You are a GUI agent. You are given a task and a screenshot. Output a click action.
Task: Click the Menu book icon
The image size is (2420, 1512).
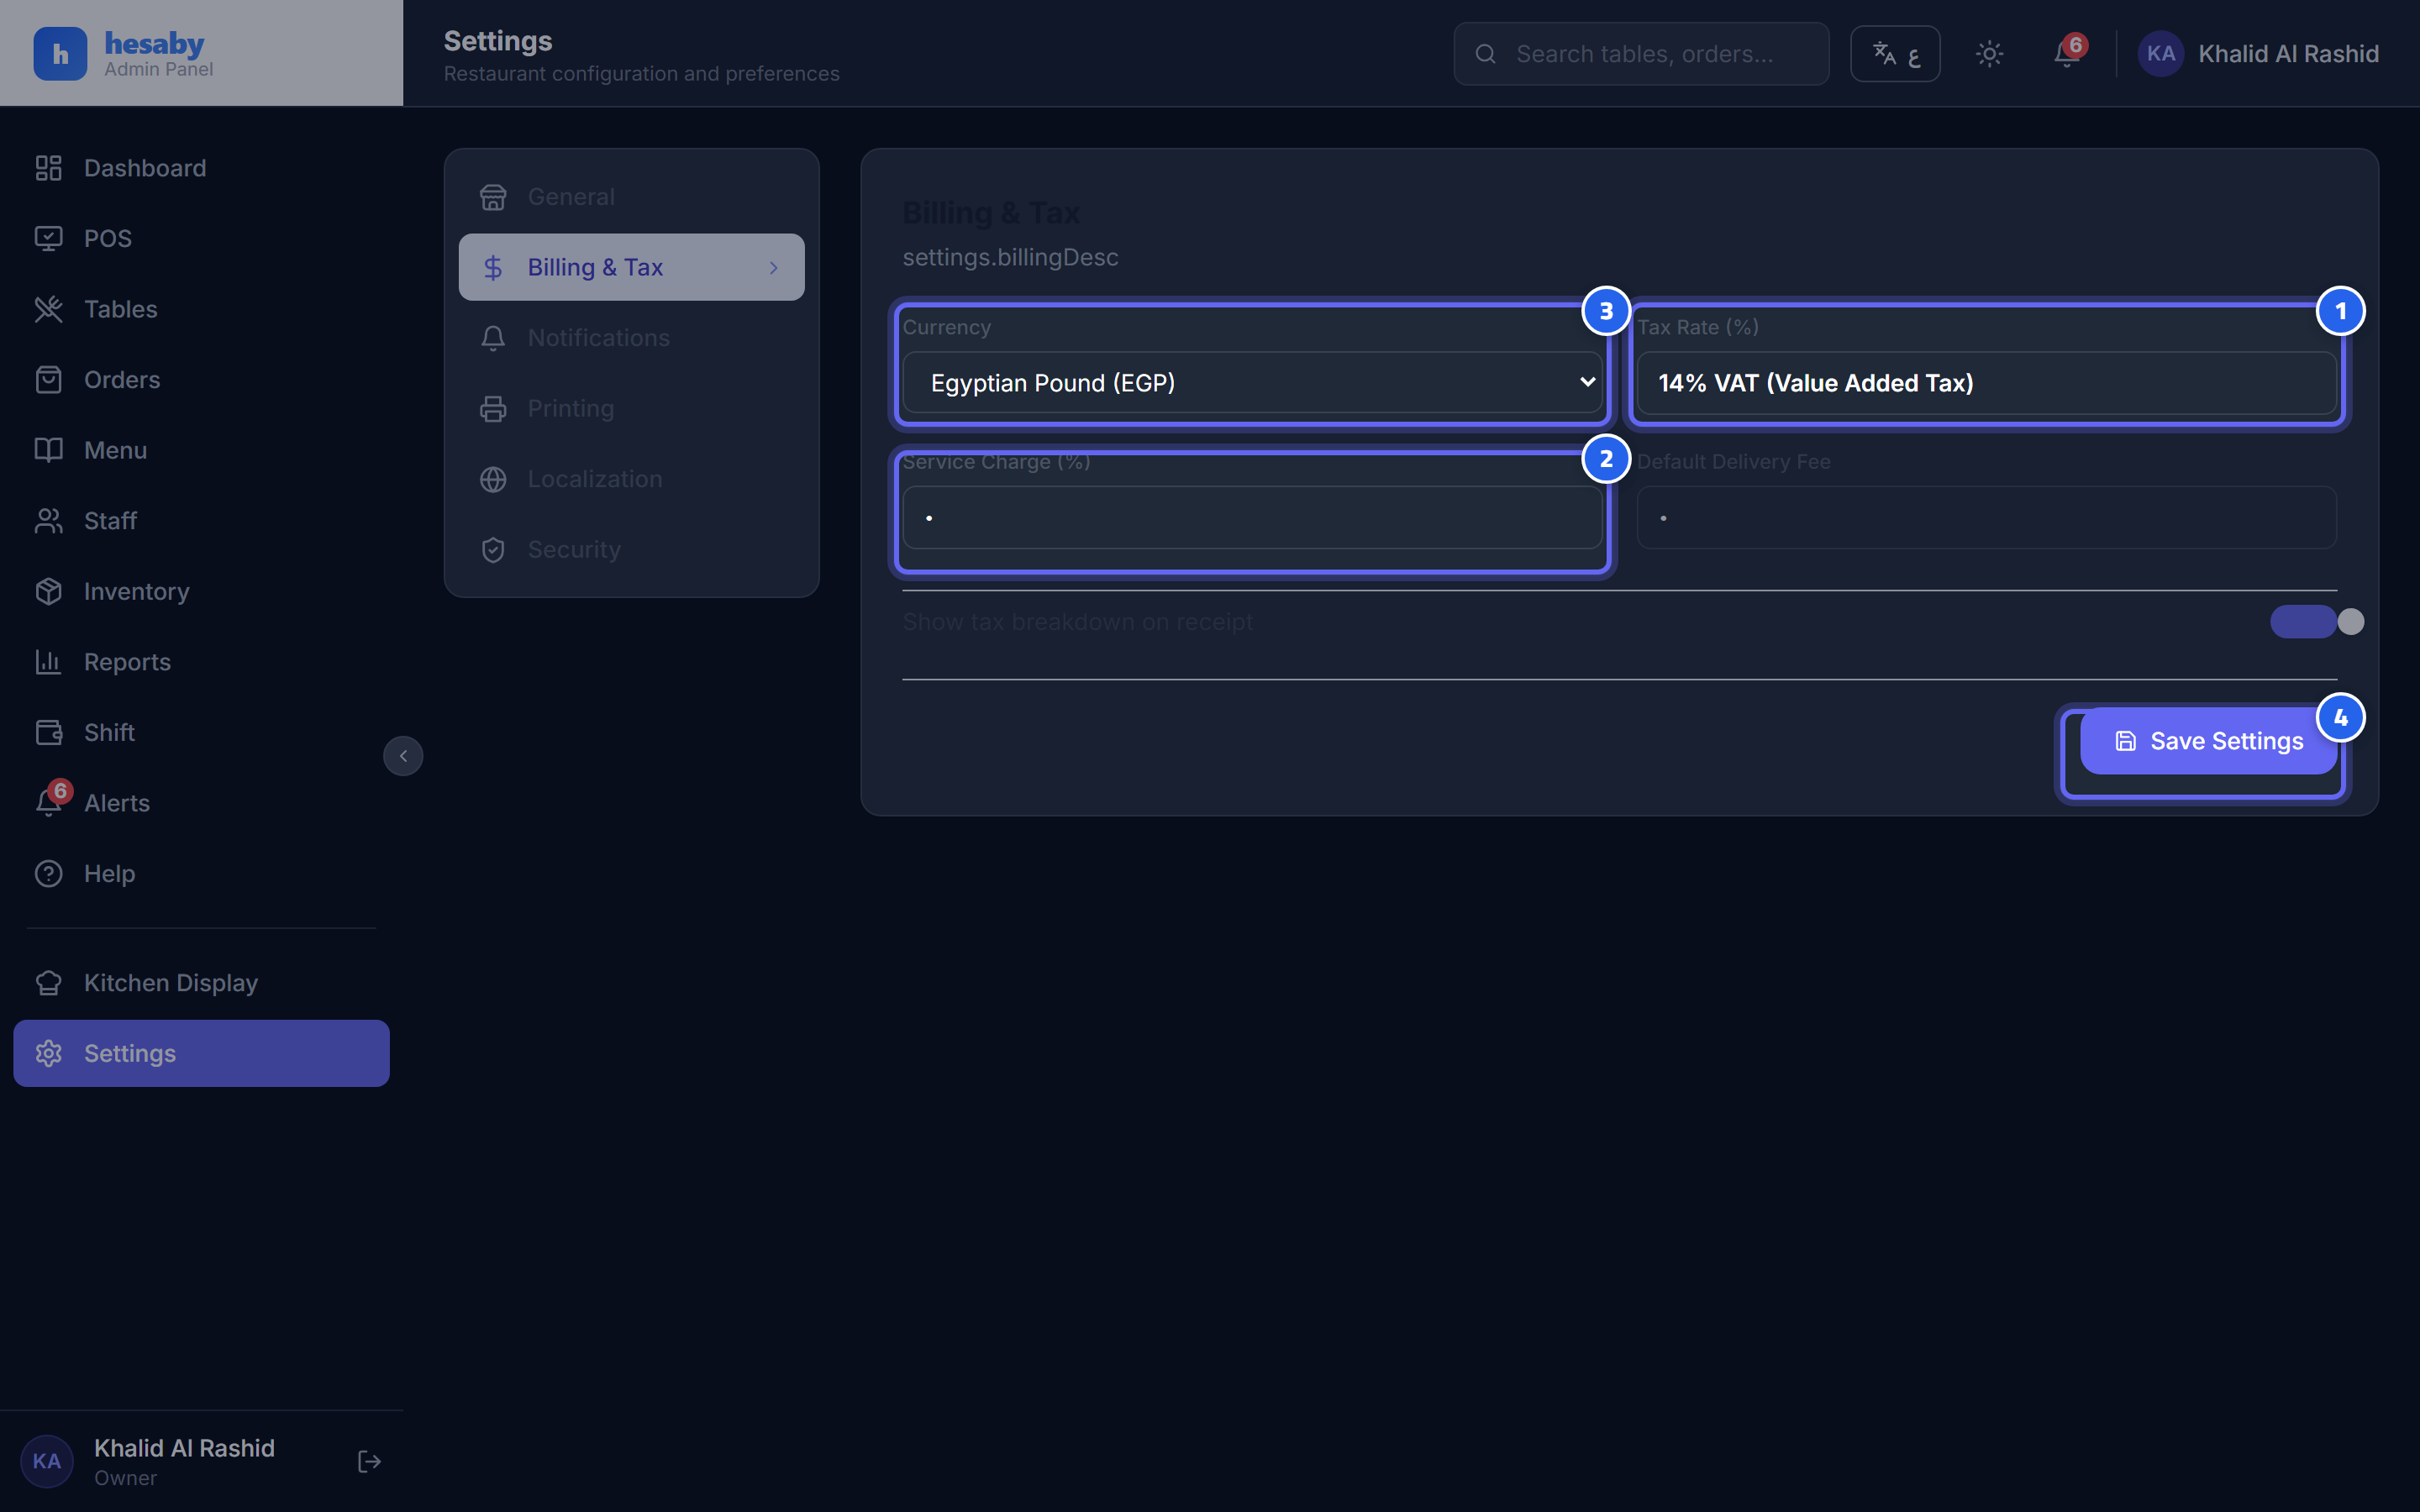point(48,450)
